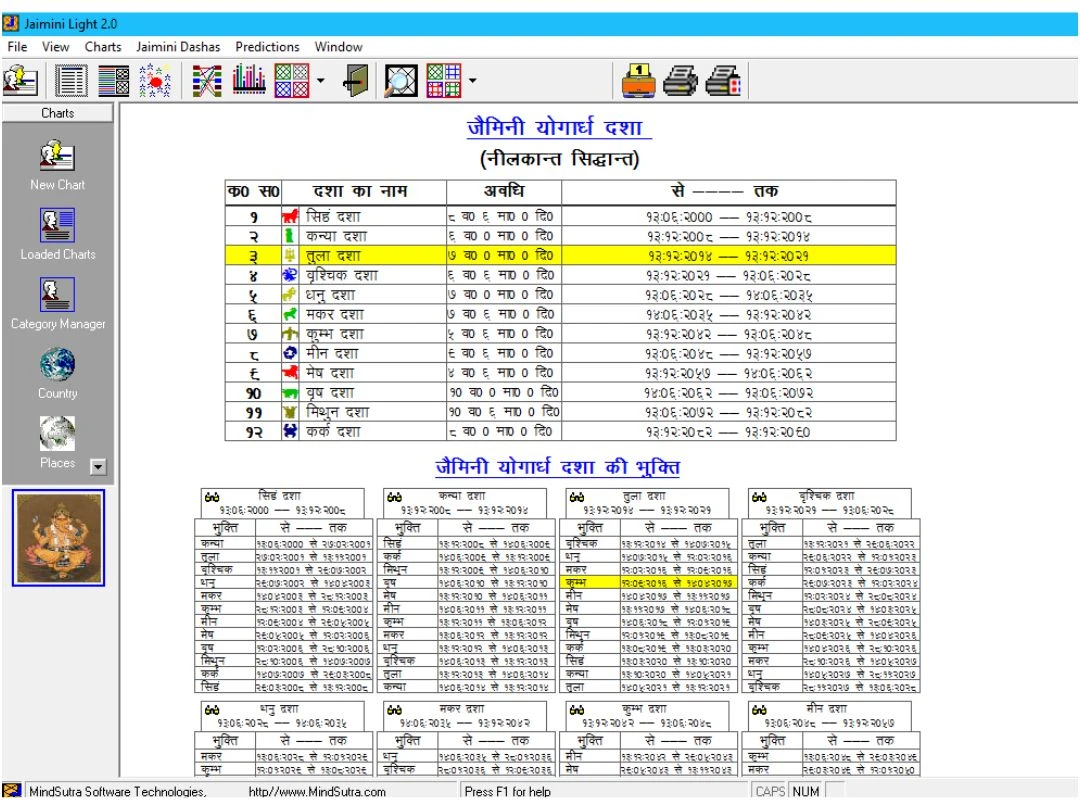Select the highlighted तुला दशा row name
Viewport: 1080px width, 810px height.
(333, 256)
